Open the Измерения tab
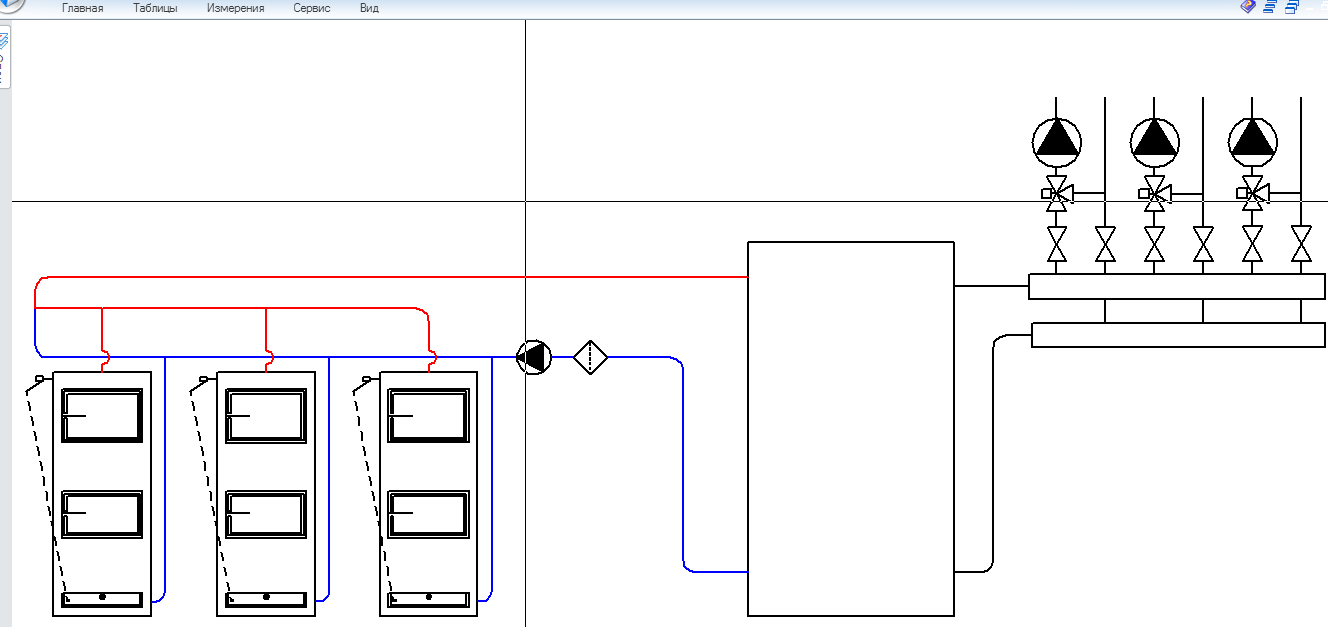Screen dimensions: 1328x627 236,8
